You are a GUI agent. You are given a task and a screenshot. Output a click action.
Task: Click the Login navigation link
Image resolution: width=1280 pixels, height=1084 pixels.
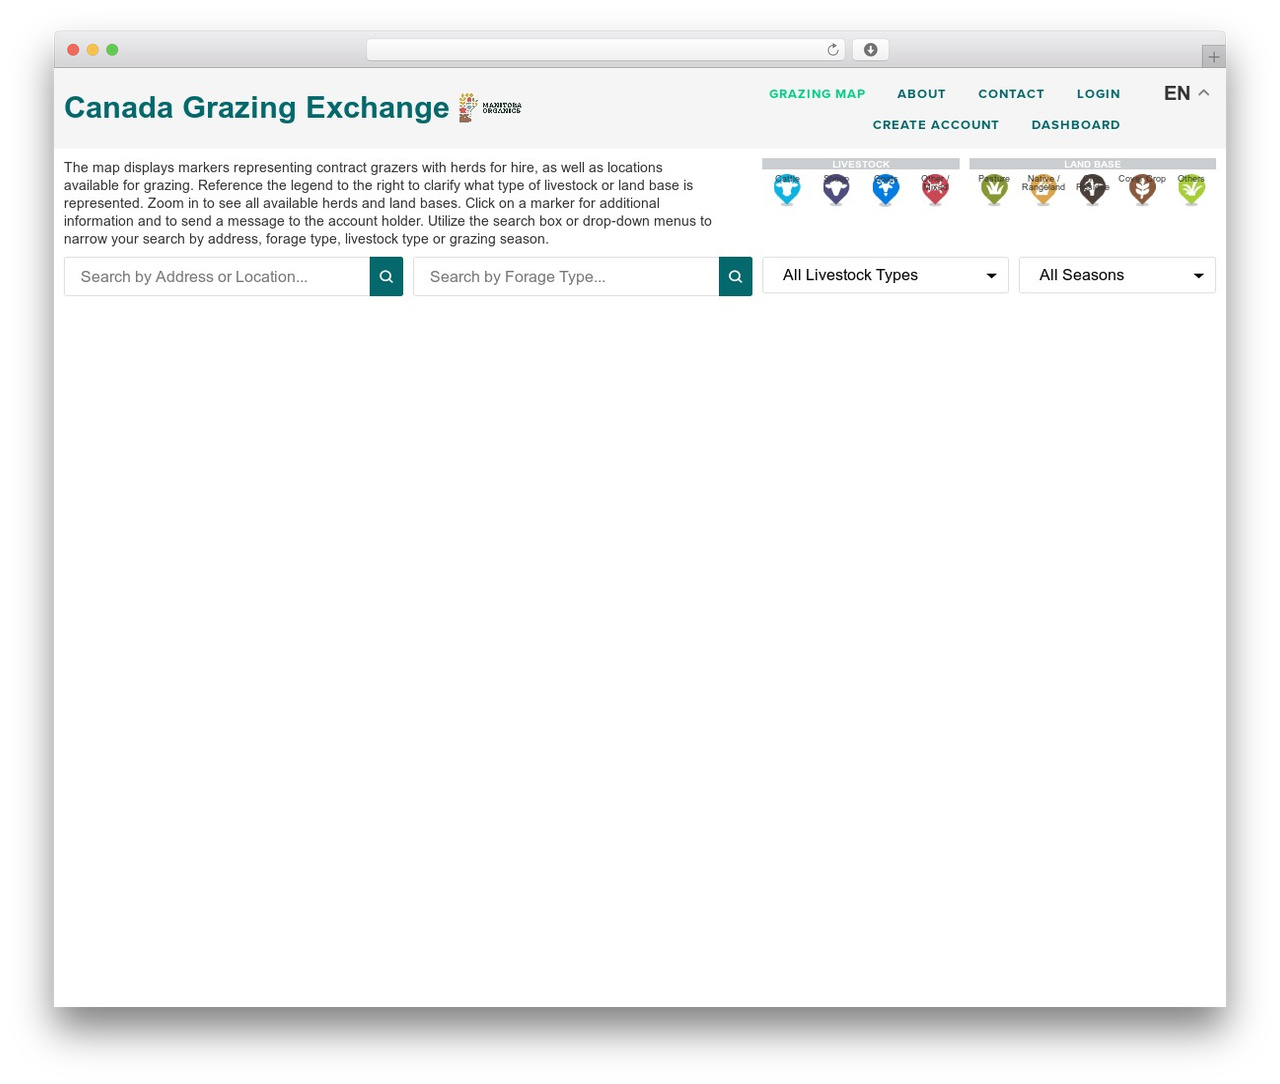click(x=1098, y=94)
